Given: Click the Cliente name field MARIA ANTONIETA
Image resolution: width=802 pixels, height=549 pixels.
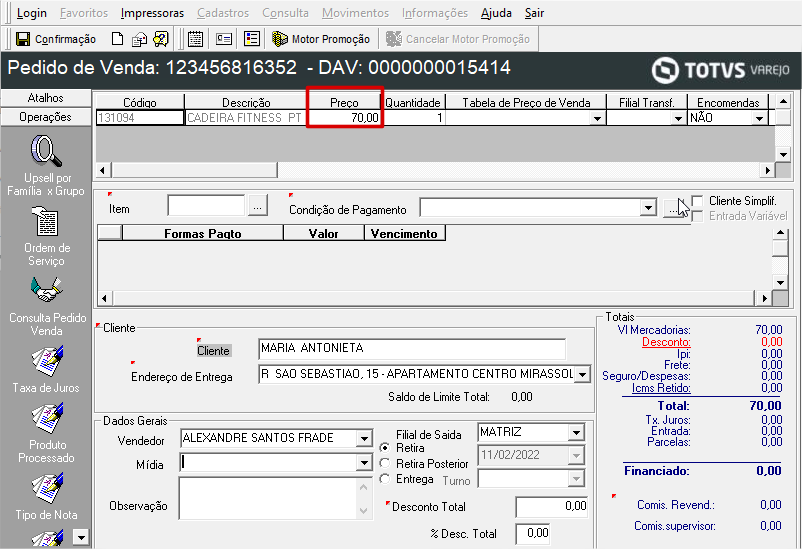Looking at the screenshot, I should click(x=412, y=348).
